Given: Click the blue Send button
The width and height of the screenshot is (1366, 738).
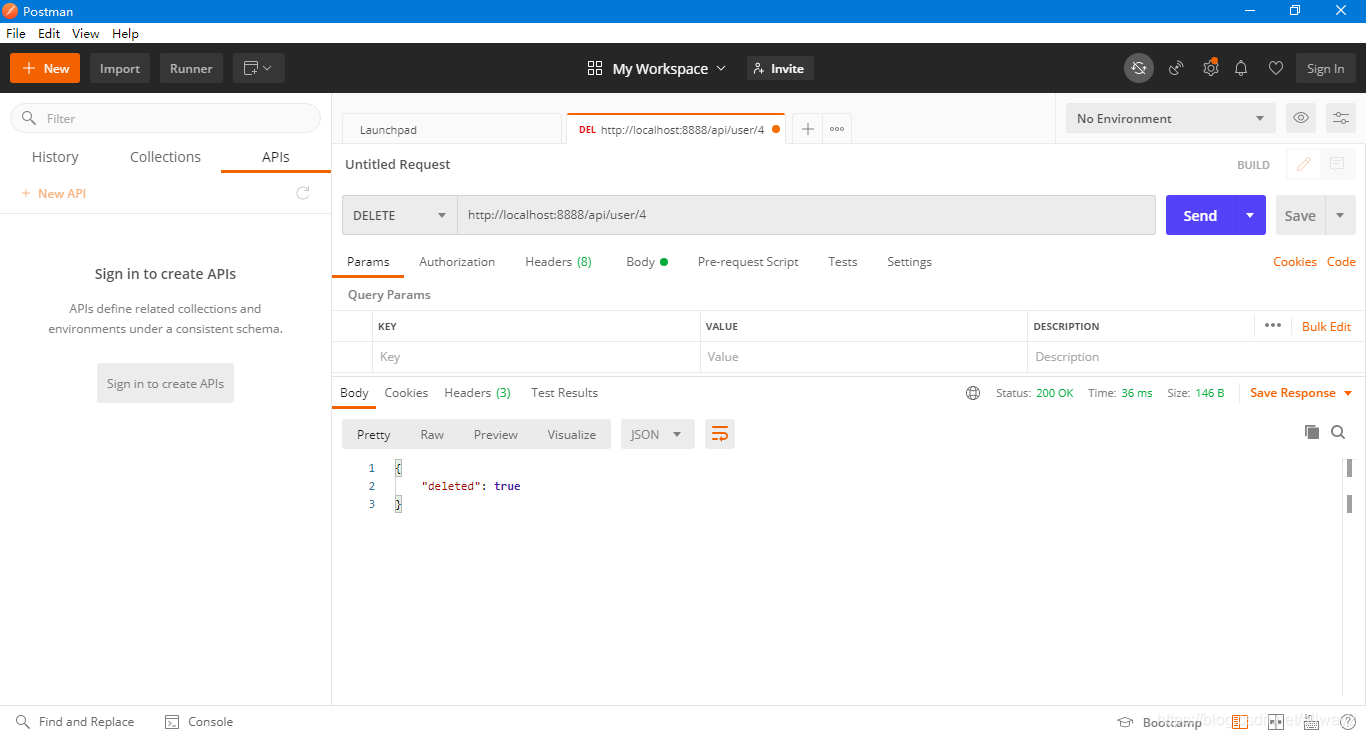Looking at the screenshot, I should tap(1200, 215).
